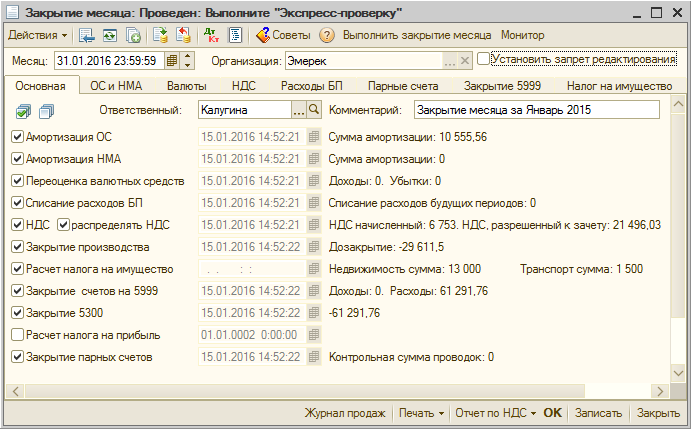Click calendar icon in Закрытие 5300 row
The height and width of the screenshot is (429, 691).
coord(314,313)
